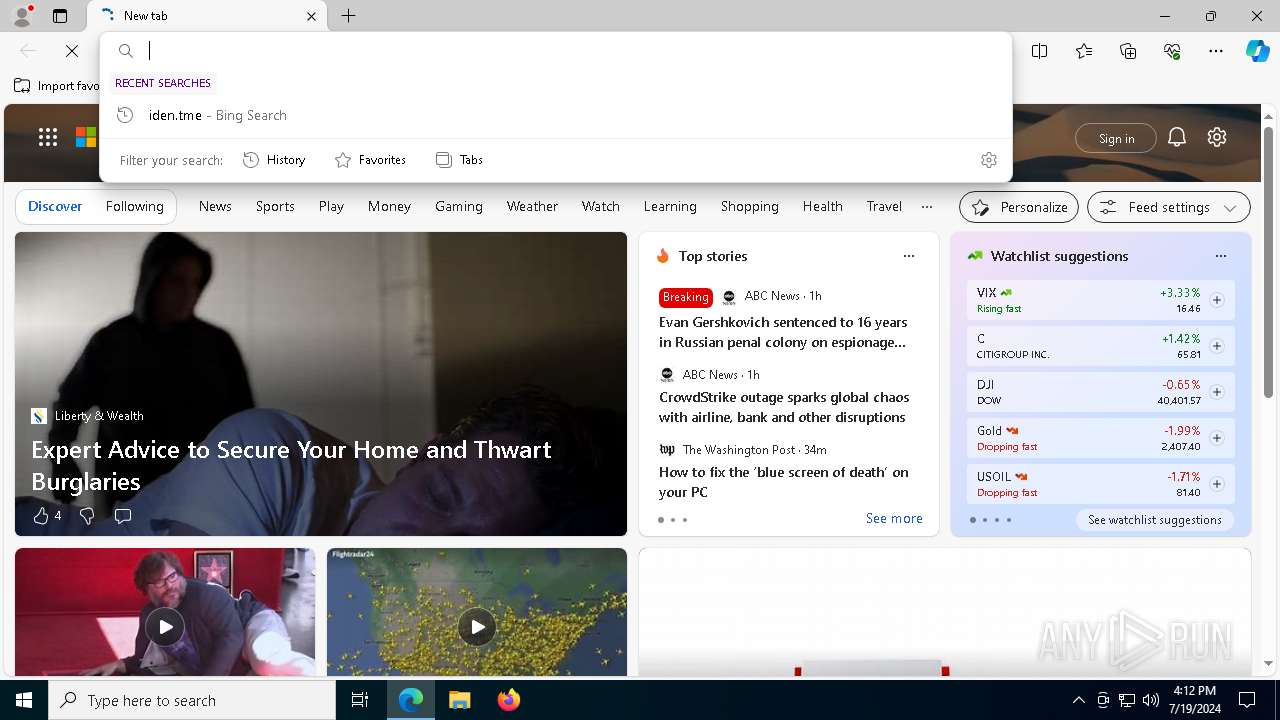This screenshot has height=720, width=1280.
Task: Open the tab actions menu icon
Action: 60,16
